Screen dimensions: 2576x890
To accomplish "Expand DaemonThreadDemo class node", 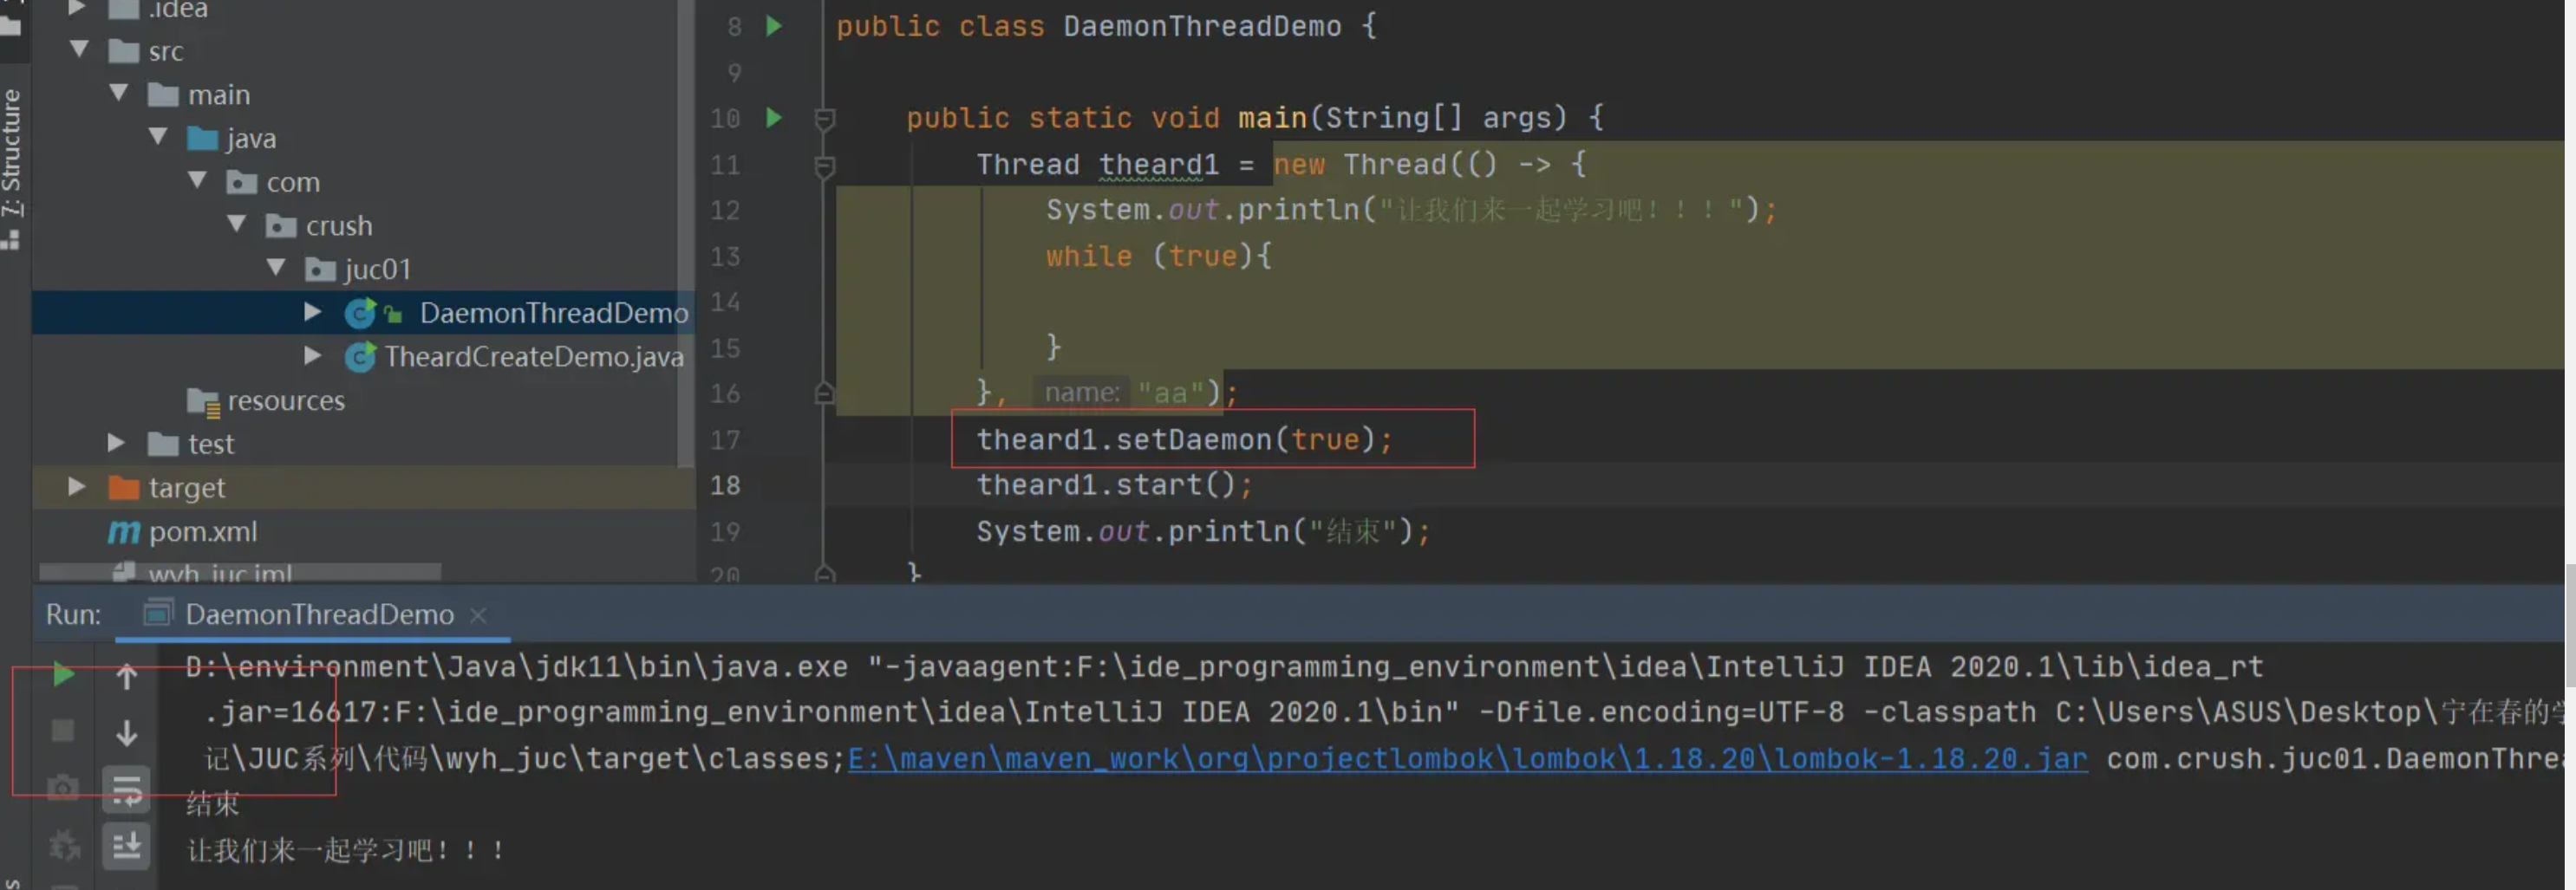I will 313,312.
